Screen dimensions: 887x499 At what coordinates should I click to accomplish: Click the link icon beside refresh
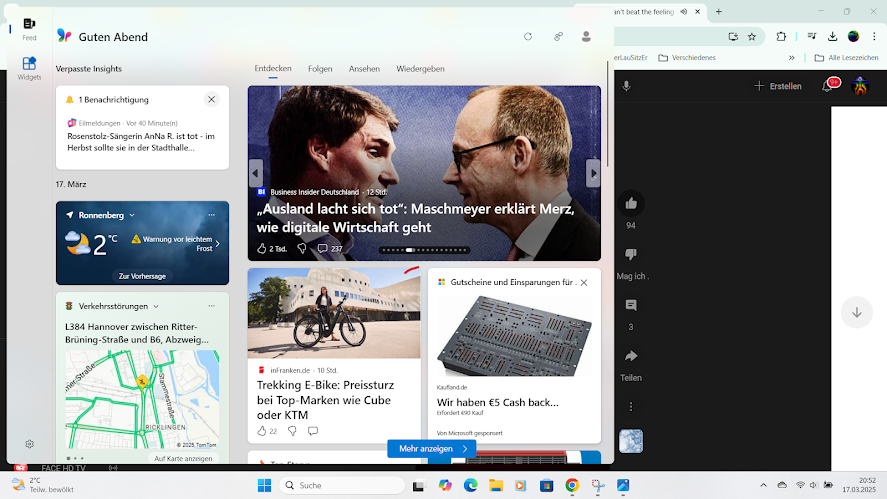click(558, 37)
